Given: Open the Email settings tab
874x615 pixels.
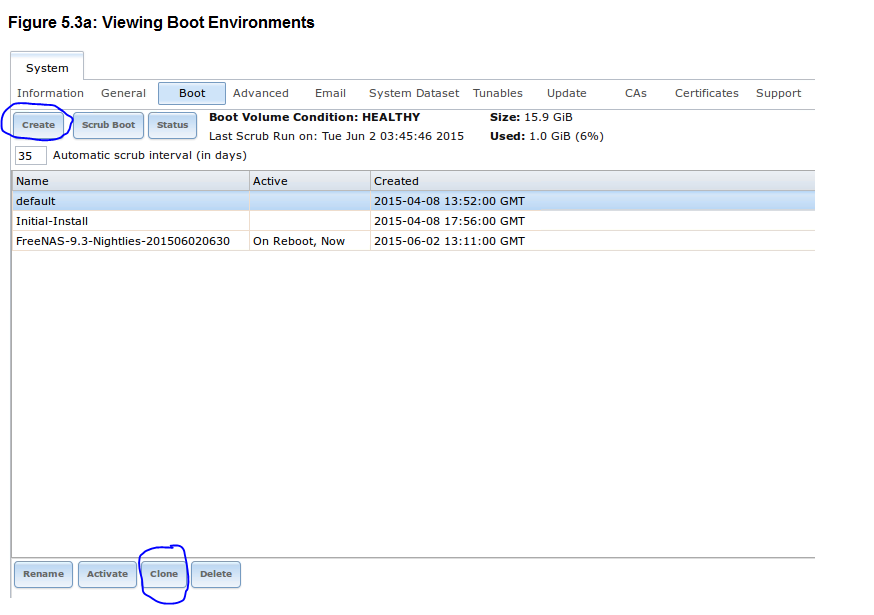Looking at the screenshot, I should click(330, 93).
